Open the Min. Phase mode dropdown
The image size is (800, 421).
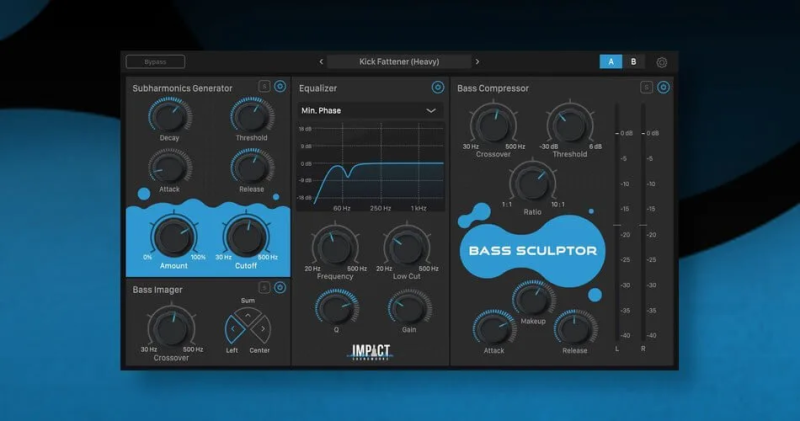tap(370, 110)
